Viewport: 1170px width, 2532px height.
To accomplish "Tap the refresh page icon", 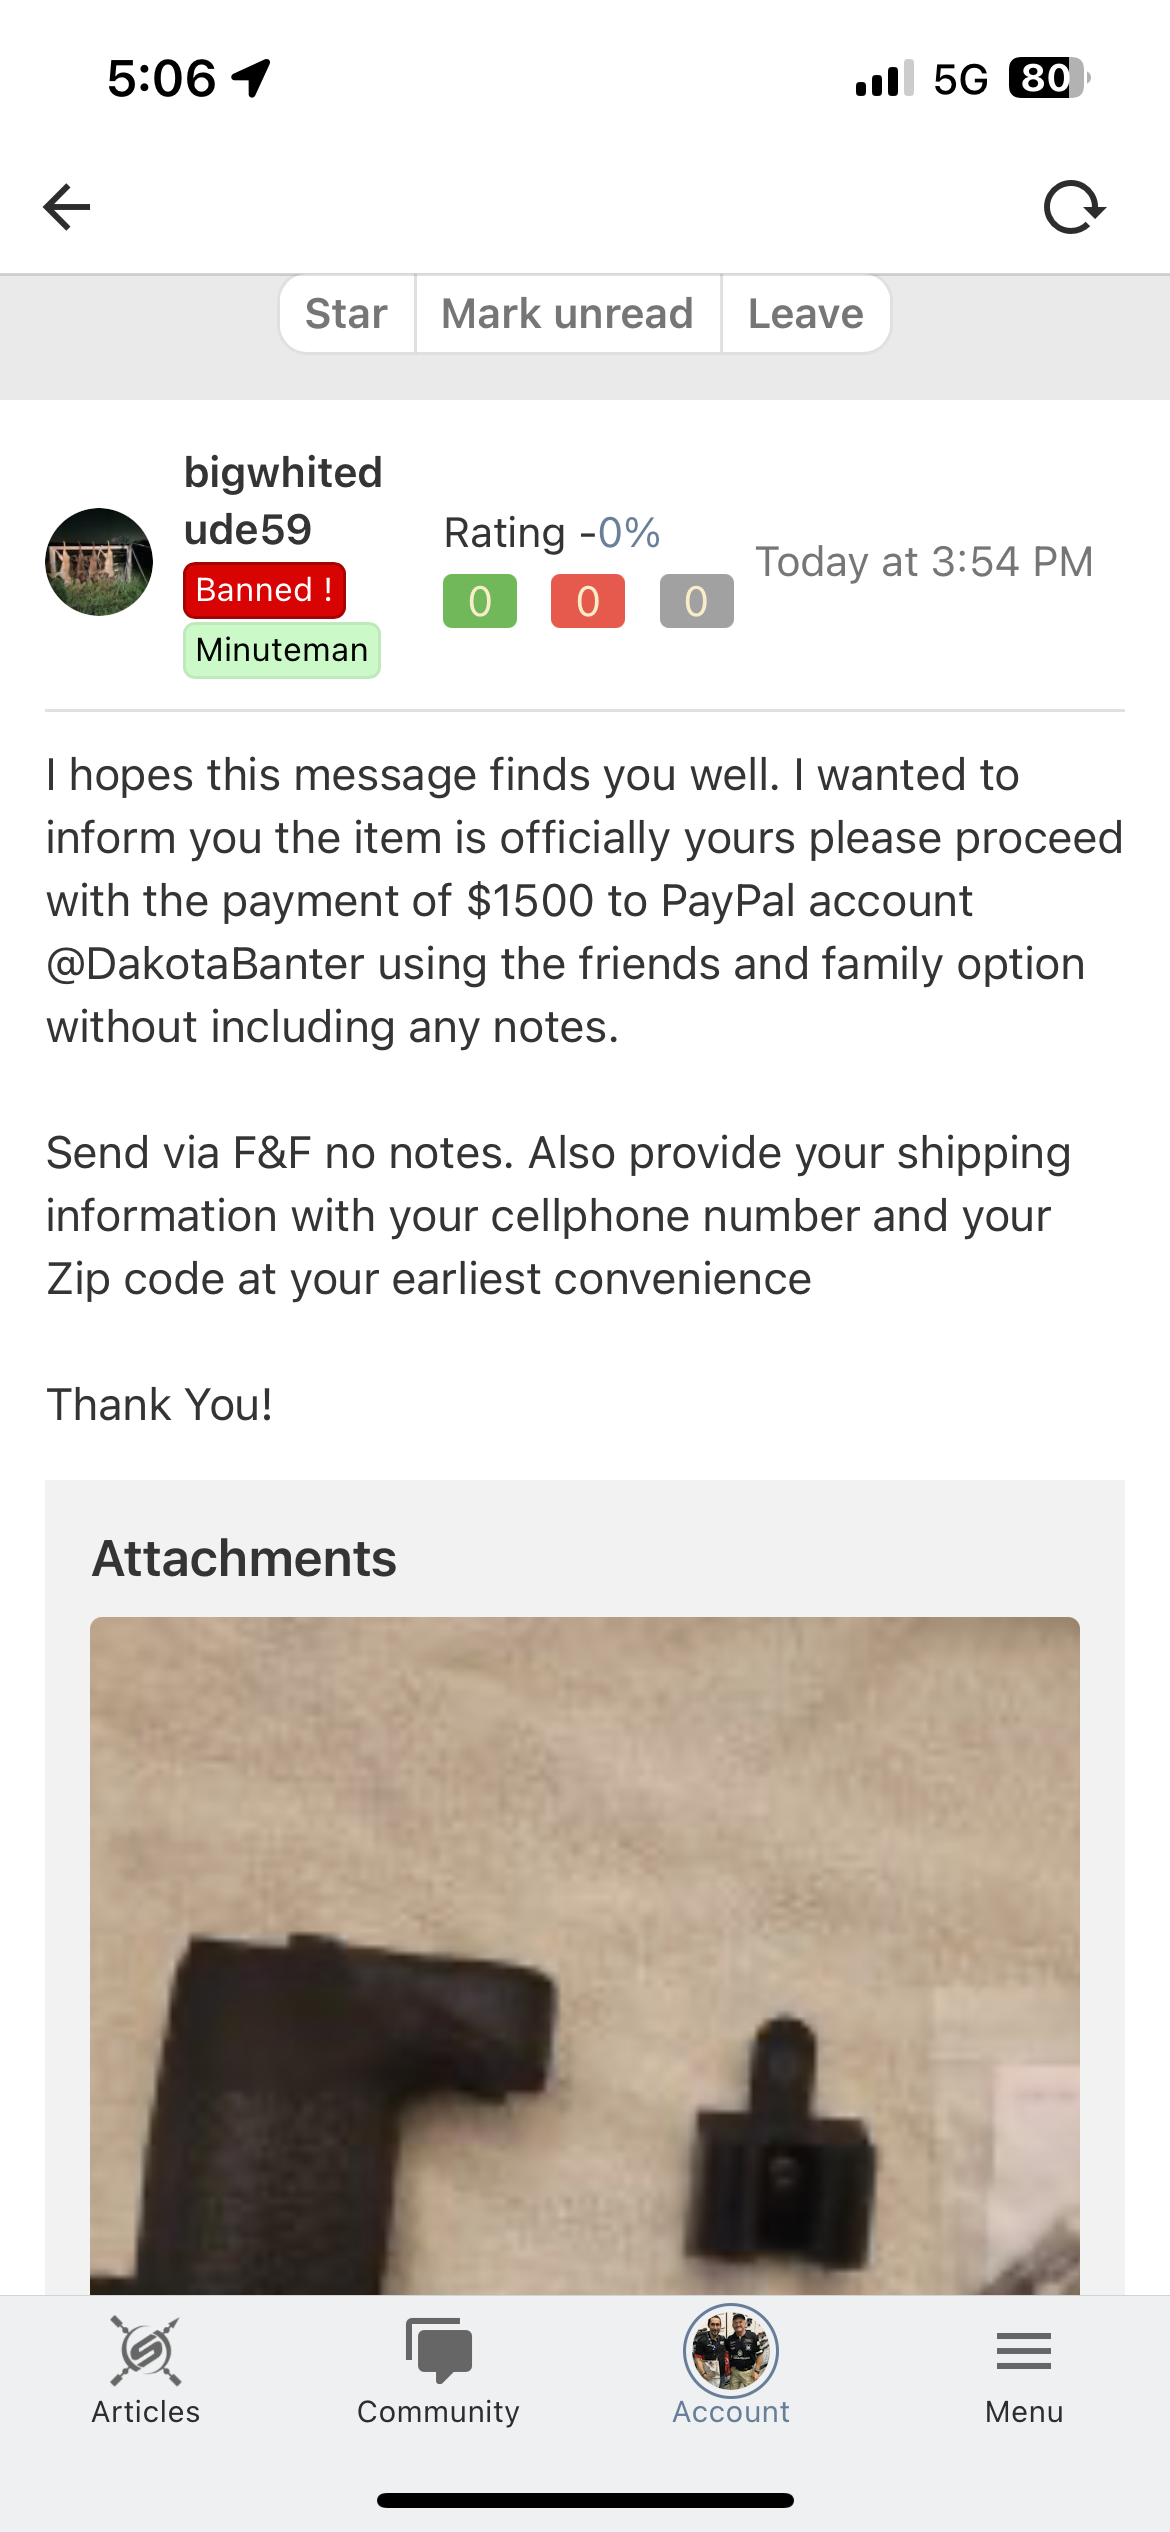I will click(1074, 207).
